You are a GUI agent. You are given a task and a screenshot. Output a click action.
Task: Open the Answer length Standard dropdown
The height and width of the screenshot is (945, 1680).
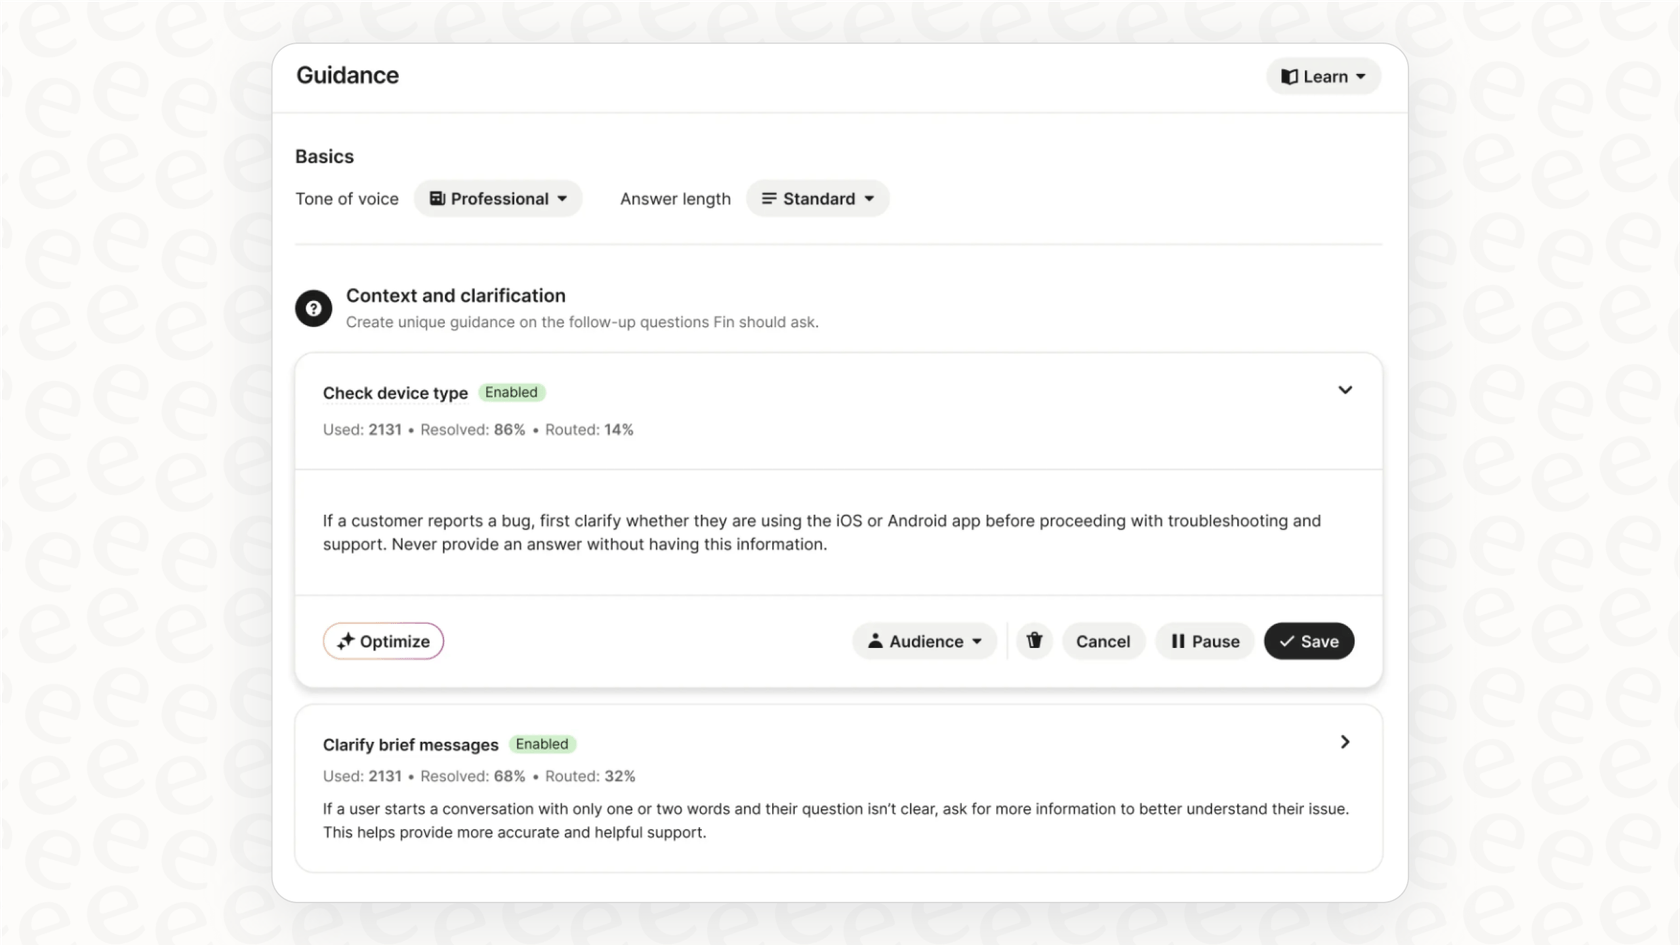(x=817, y=199)
